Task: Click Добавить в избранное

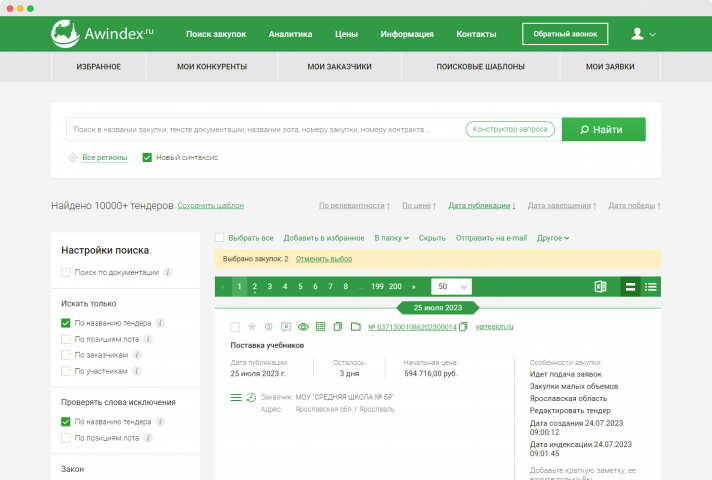Action: [324, 238]
